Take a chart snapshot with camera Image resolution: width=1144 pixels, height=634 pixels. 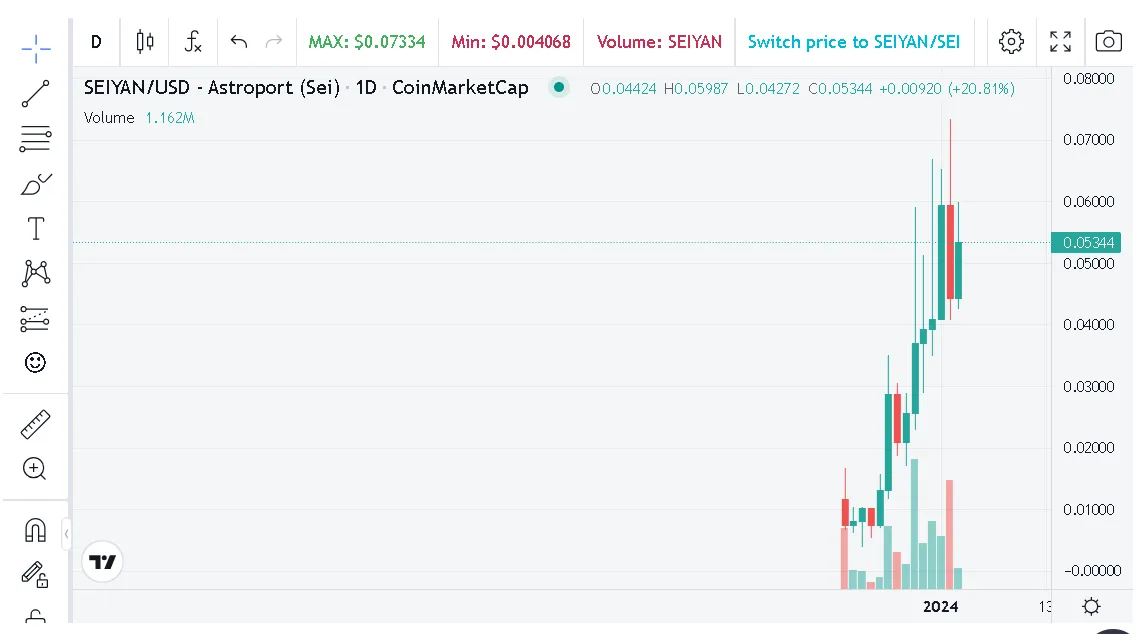pos(1108,42)
